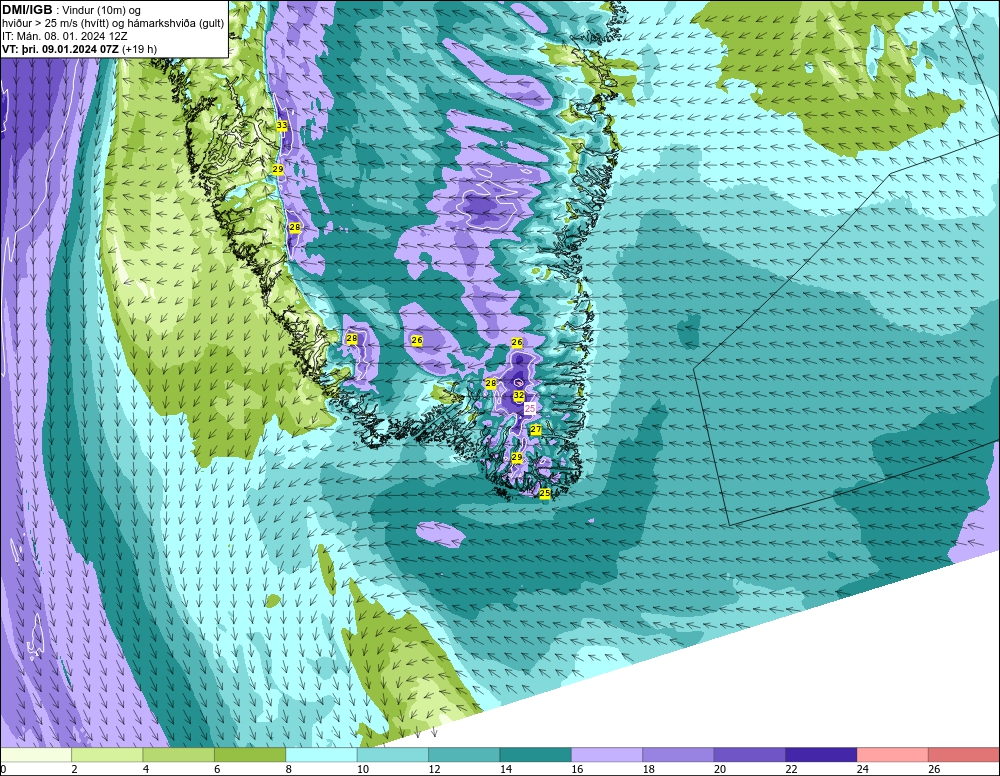The image size is (1000, 776).
Task: Click the 12–14 teal legend swatch
Action: 464,755
